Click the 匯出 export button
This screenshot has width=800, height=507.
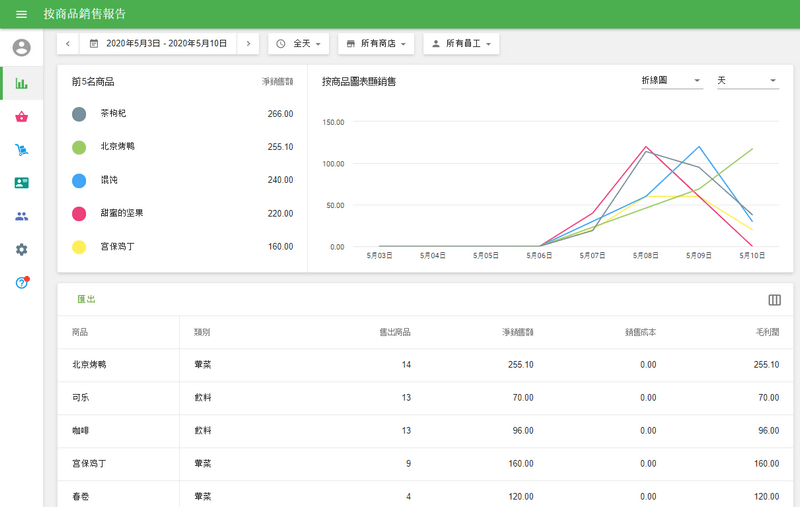click(86, 299)
